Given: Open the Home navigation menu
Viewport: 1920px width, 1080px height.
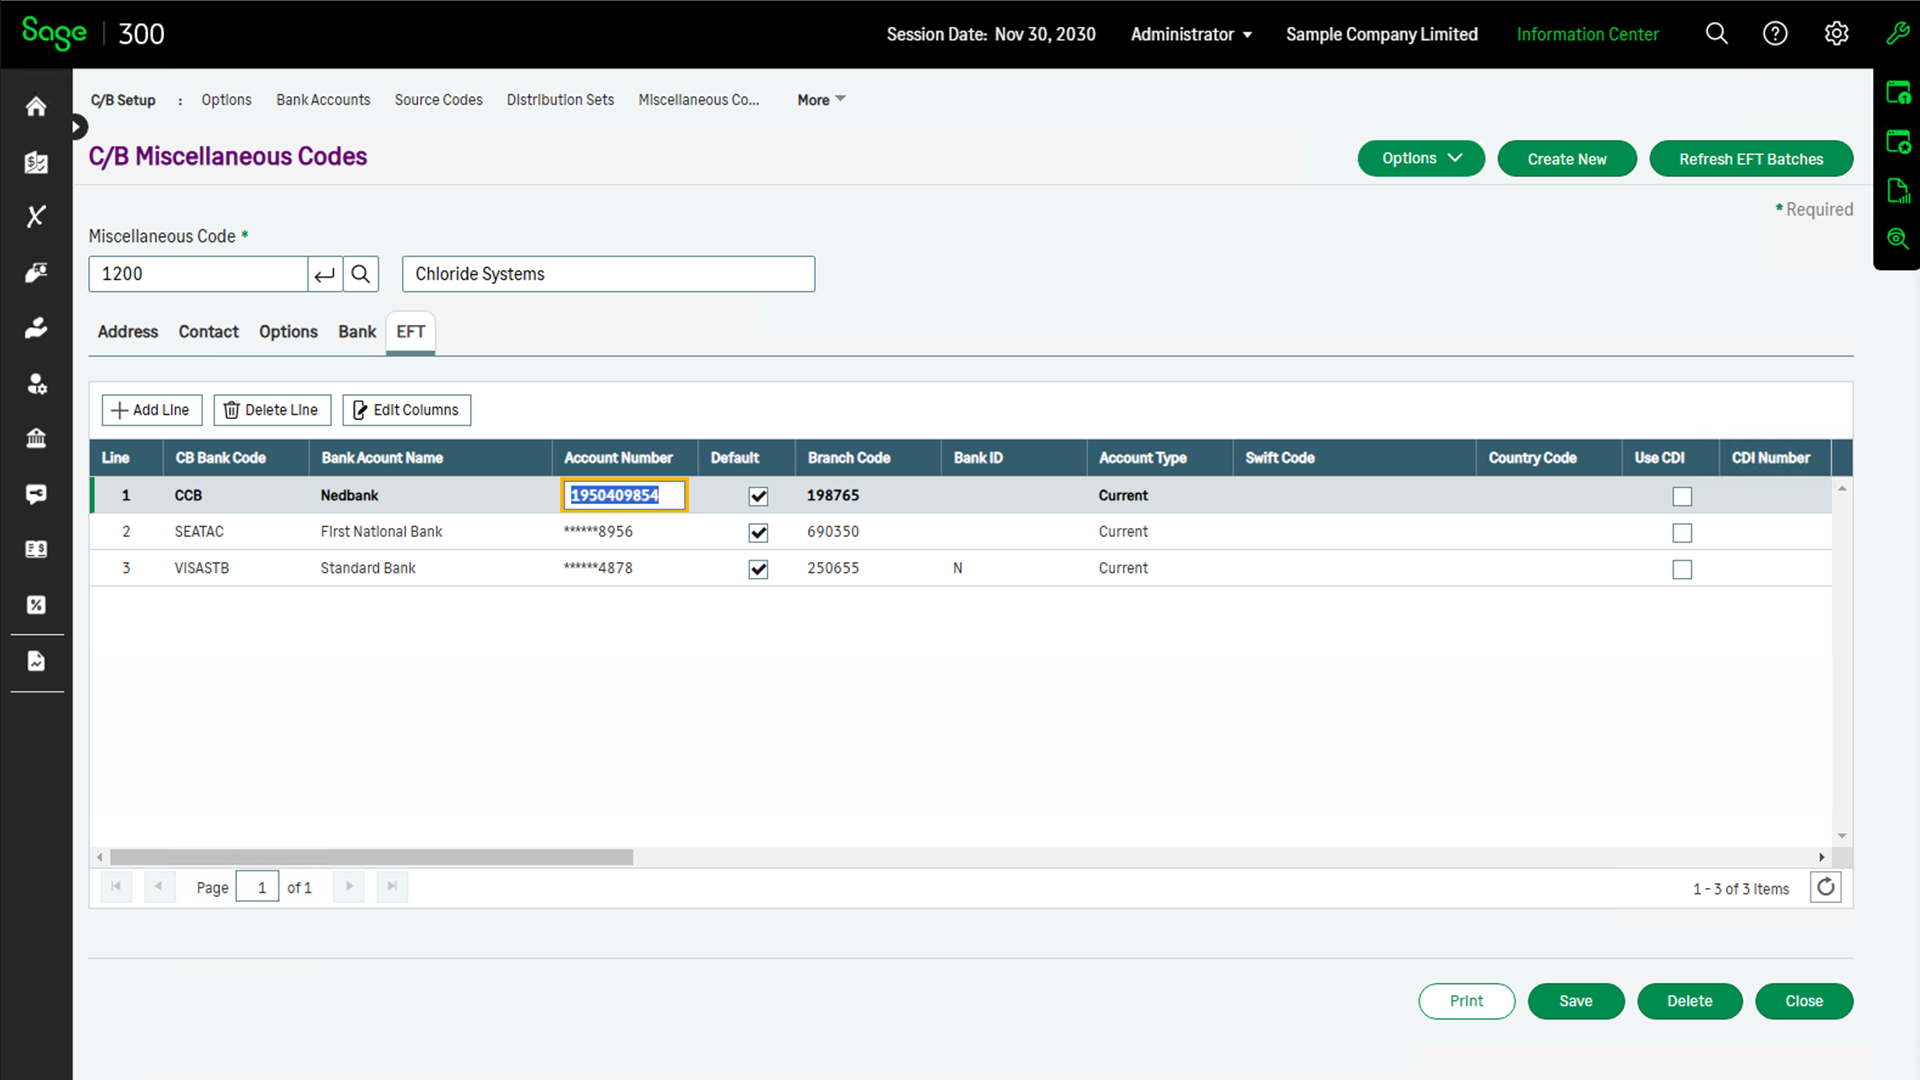Looking at the screenshot, I should (x=36, y=106).
